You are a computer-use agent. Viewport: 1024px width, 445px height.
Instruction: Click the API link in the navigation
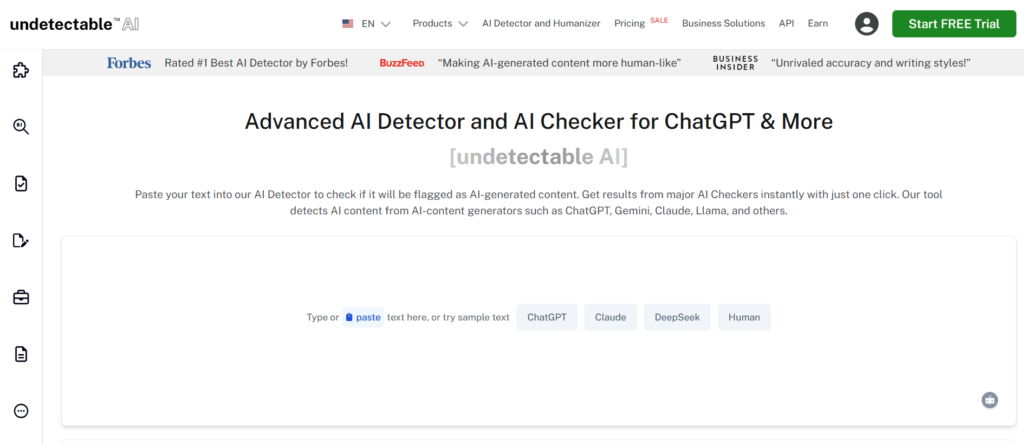(x=787, y=23)
